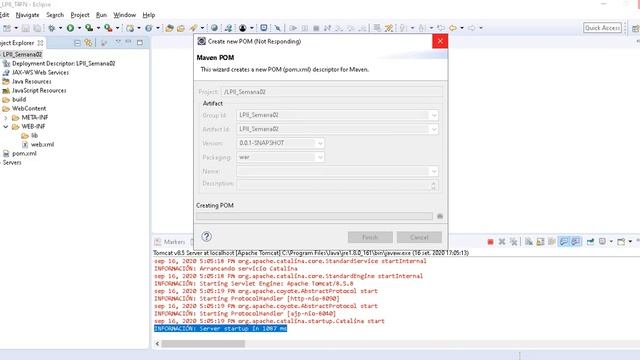This screenshot has height=360, width=640.
Task: Click the Creating POM progress bar
Action: tap(314, 216)
